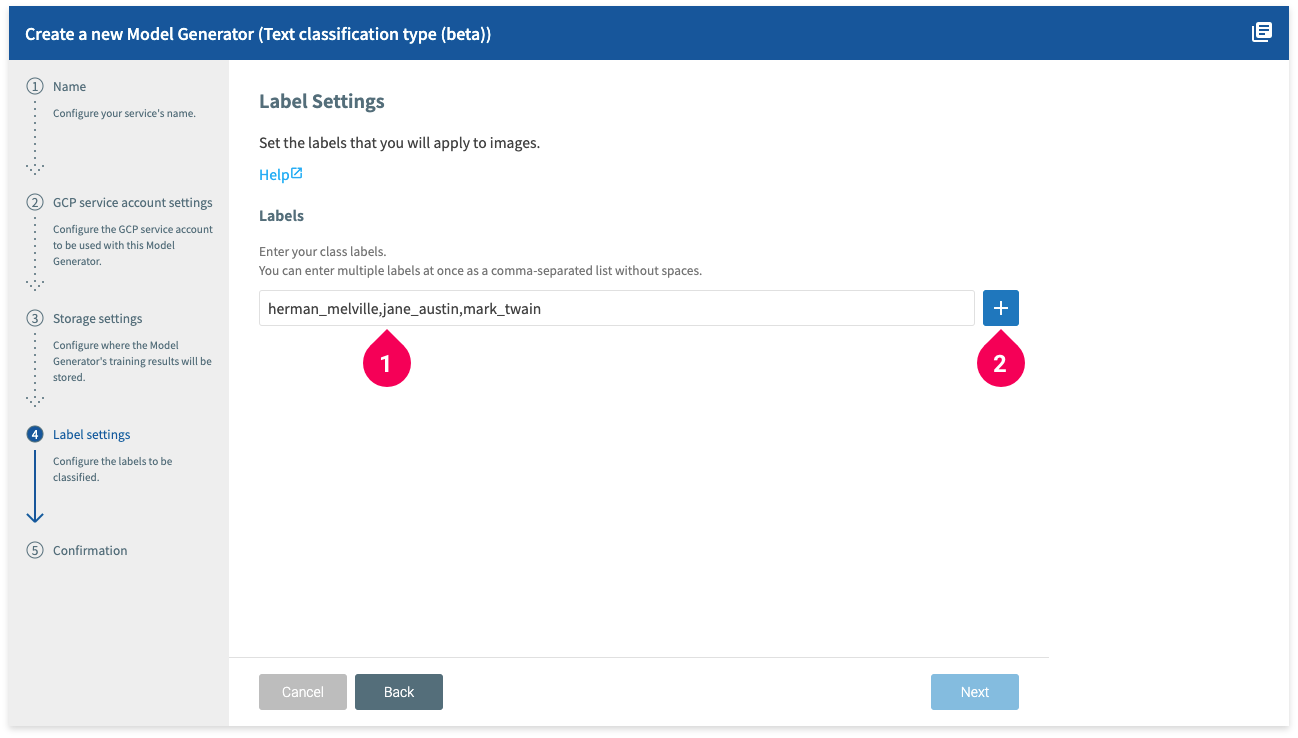Click the Create a new Model Generator title
Screen dimensions: 1298x738
[258, 34]
